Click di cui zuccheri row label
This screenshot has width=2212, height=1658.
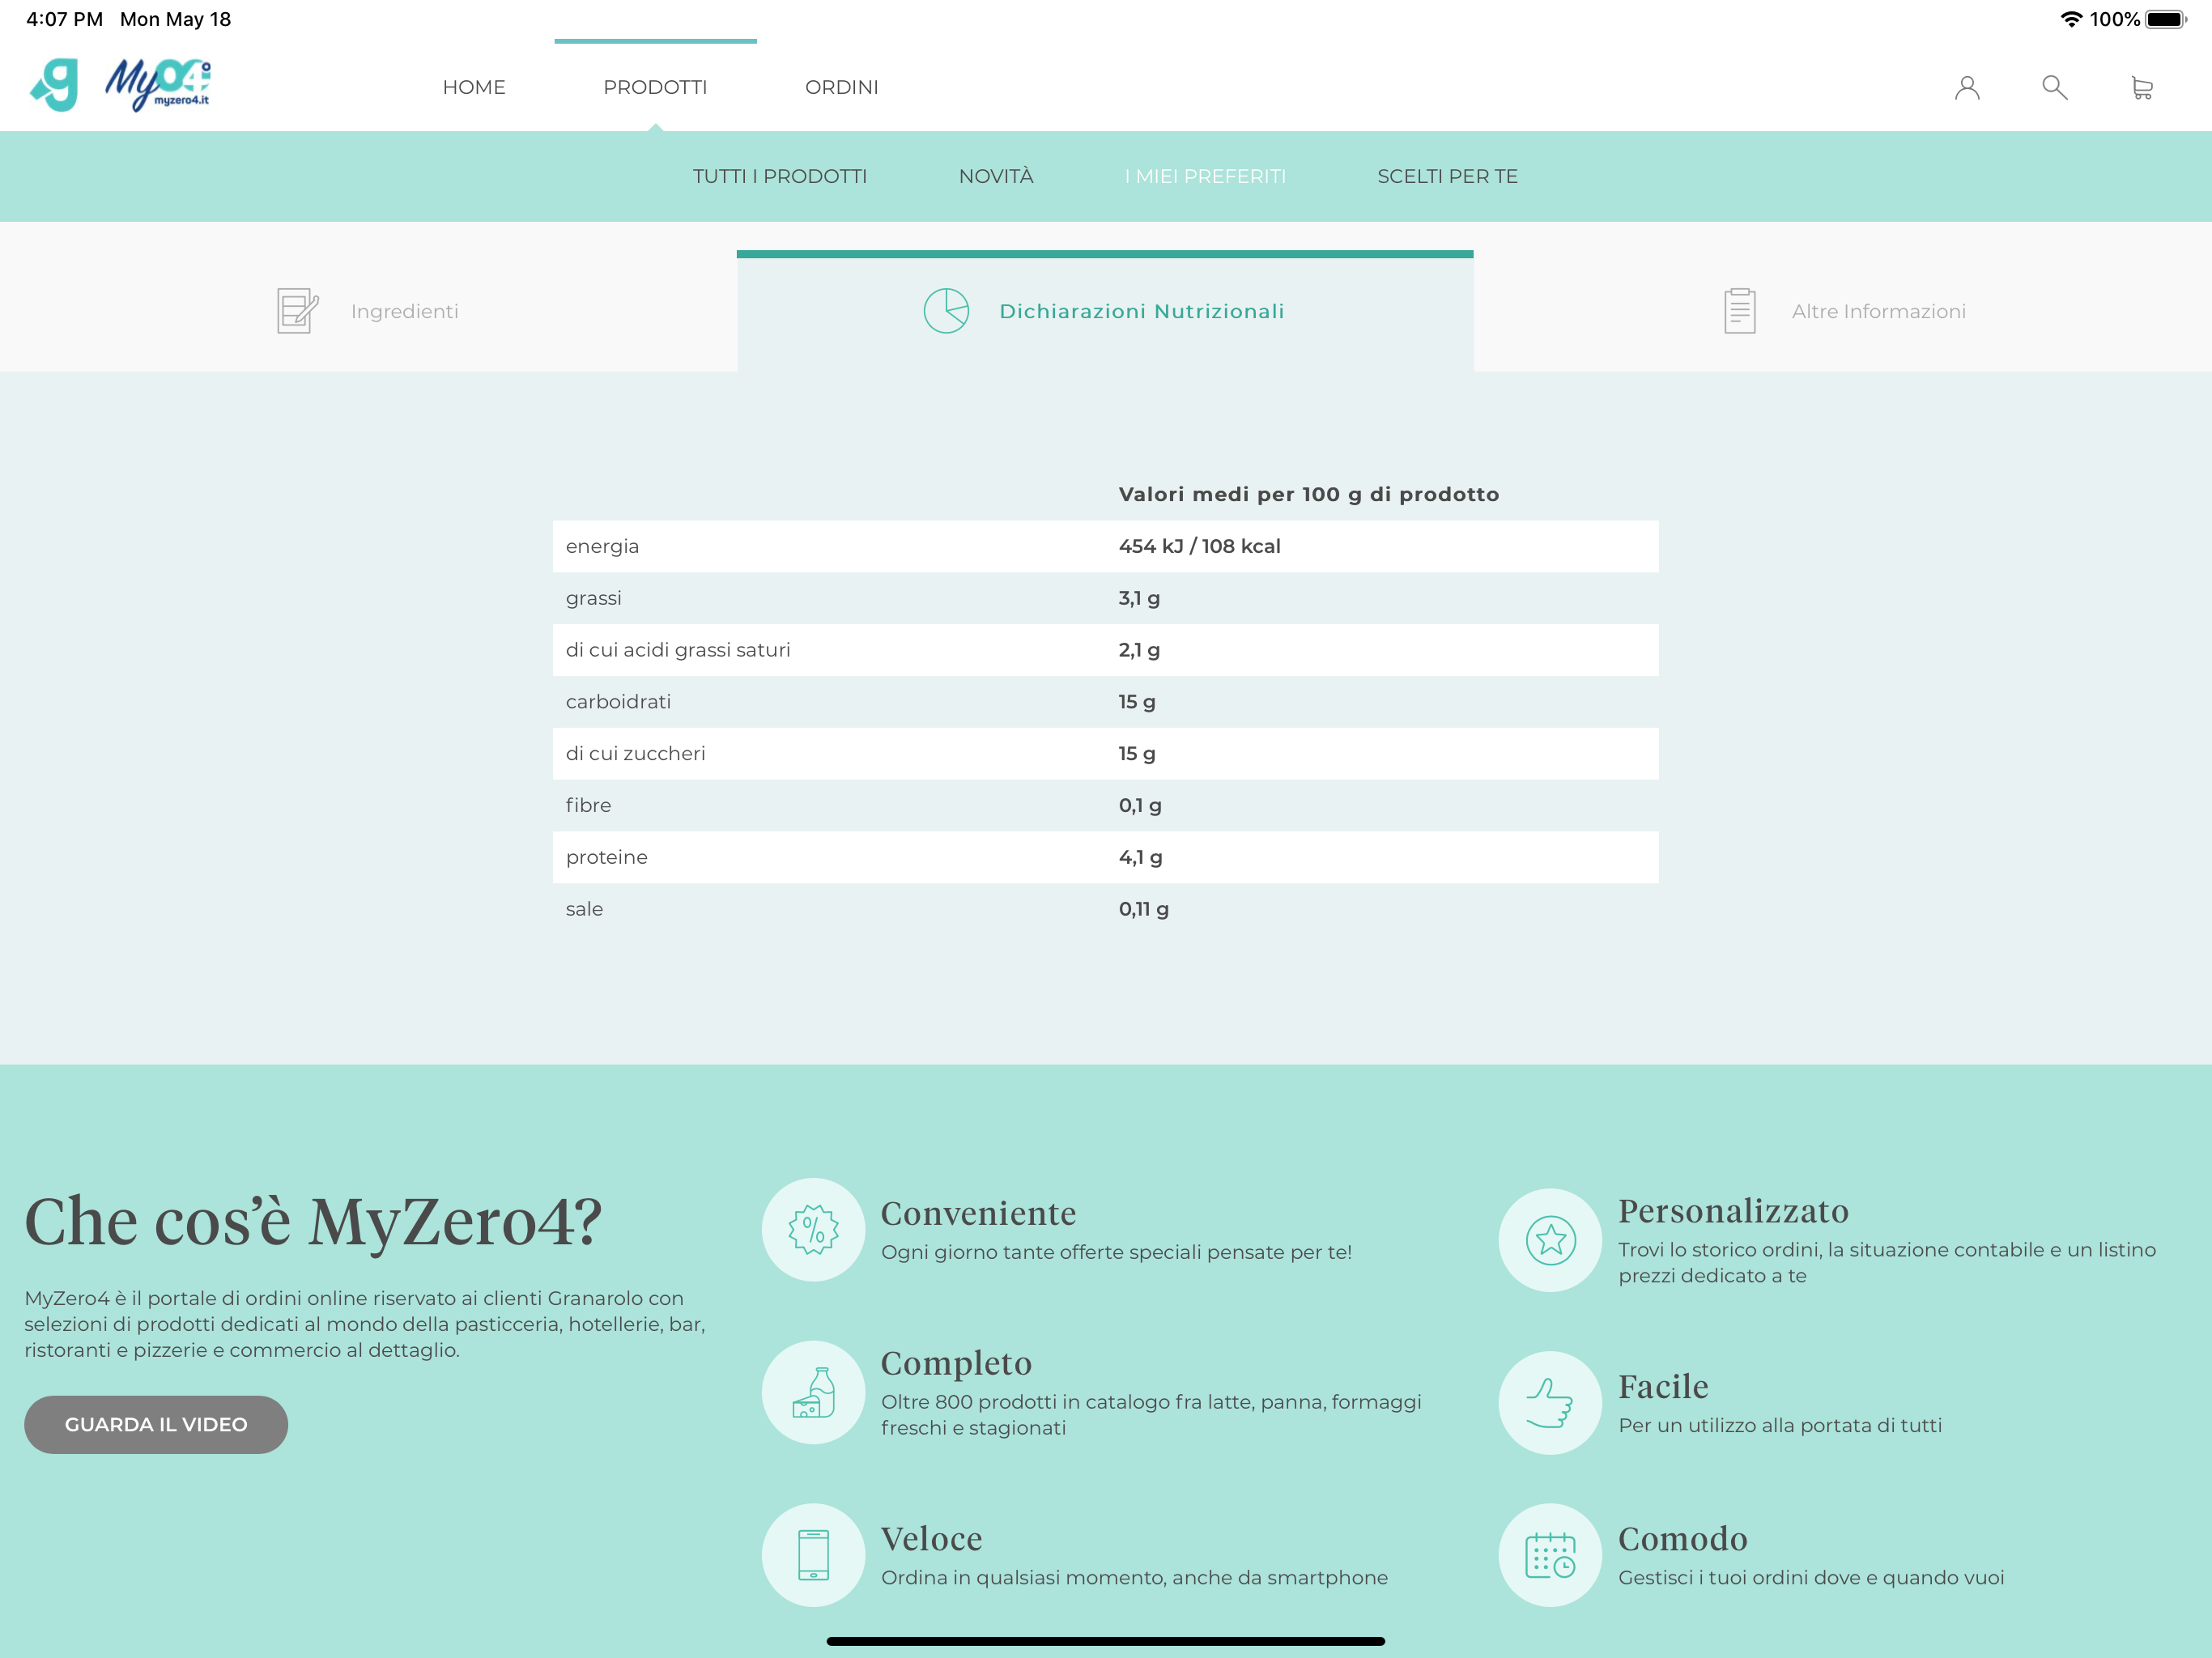[635, 754]
